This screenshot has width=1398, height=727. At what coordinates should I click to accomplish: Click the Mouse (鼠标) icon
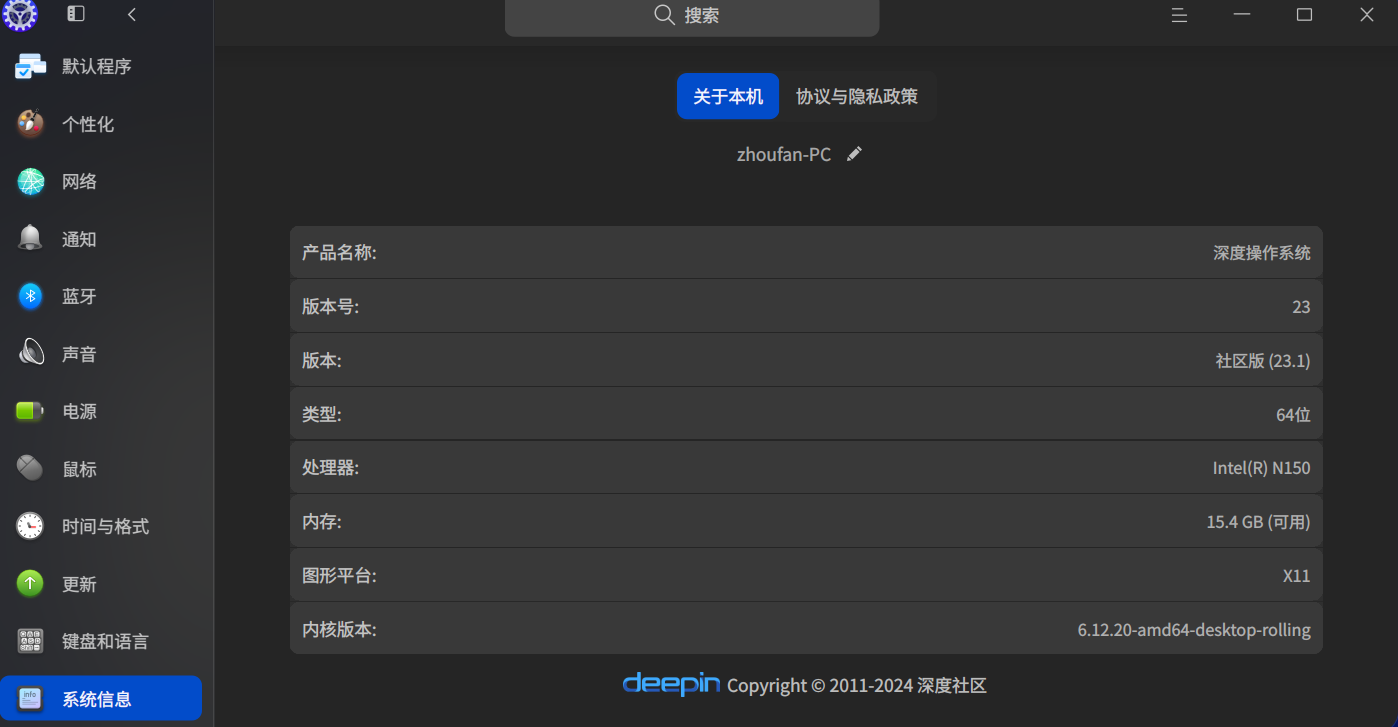pos(30,468)
